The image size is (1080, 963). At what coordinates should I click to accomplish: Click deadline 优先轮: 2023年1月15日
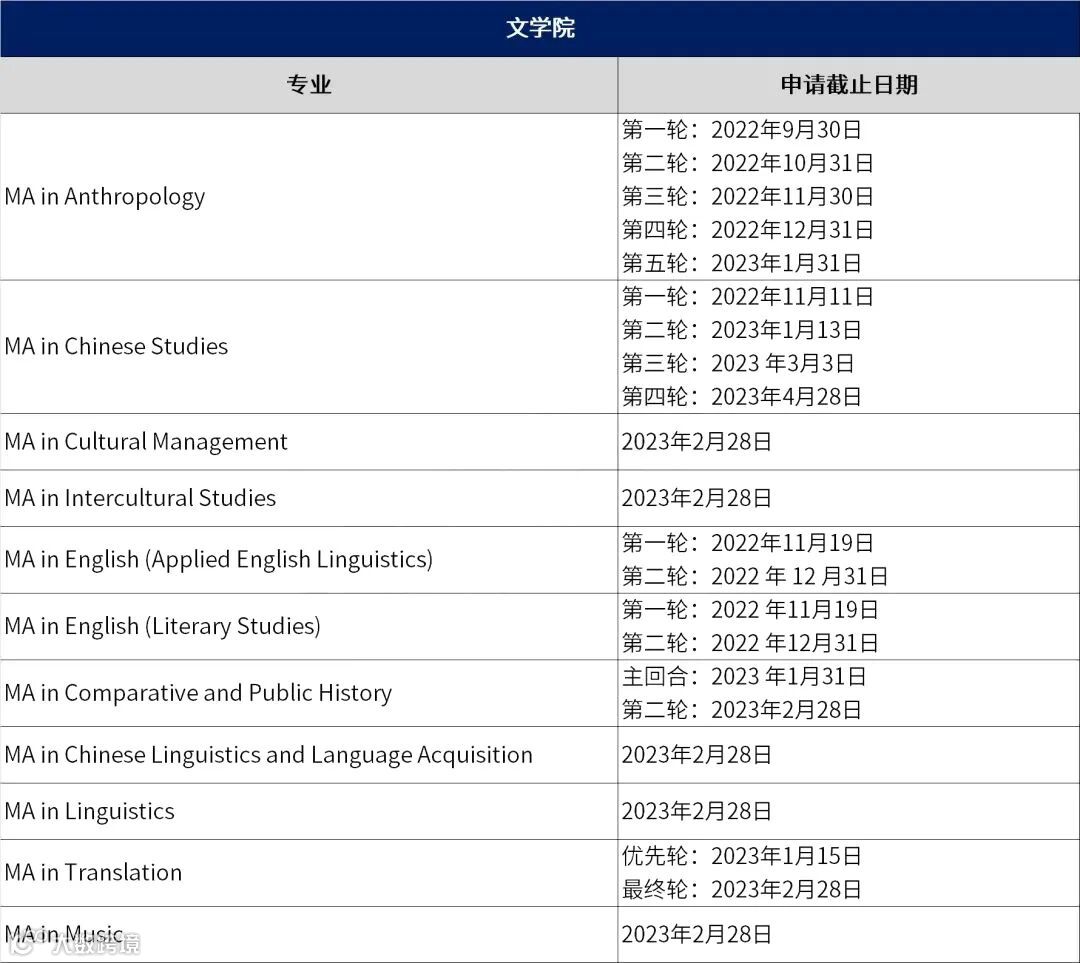coord(742,856)
